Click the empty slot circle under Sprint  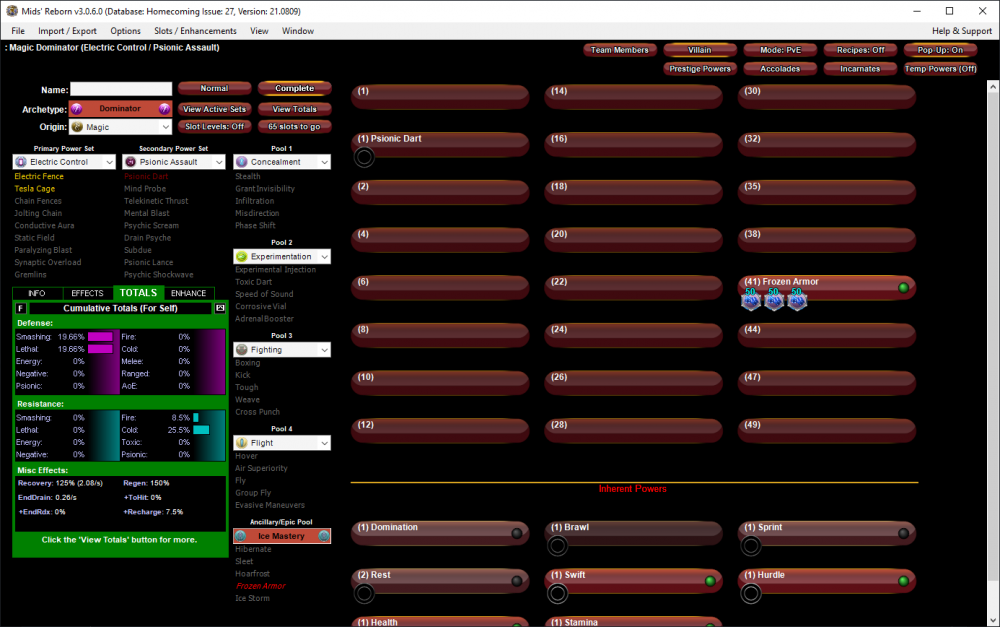click(x=751, y=546)
